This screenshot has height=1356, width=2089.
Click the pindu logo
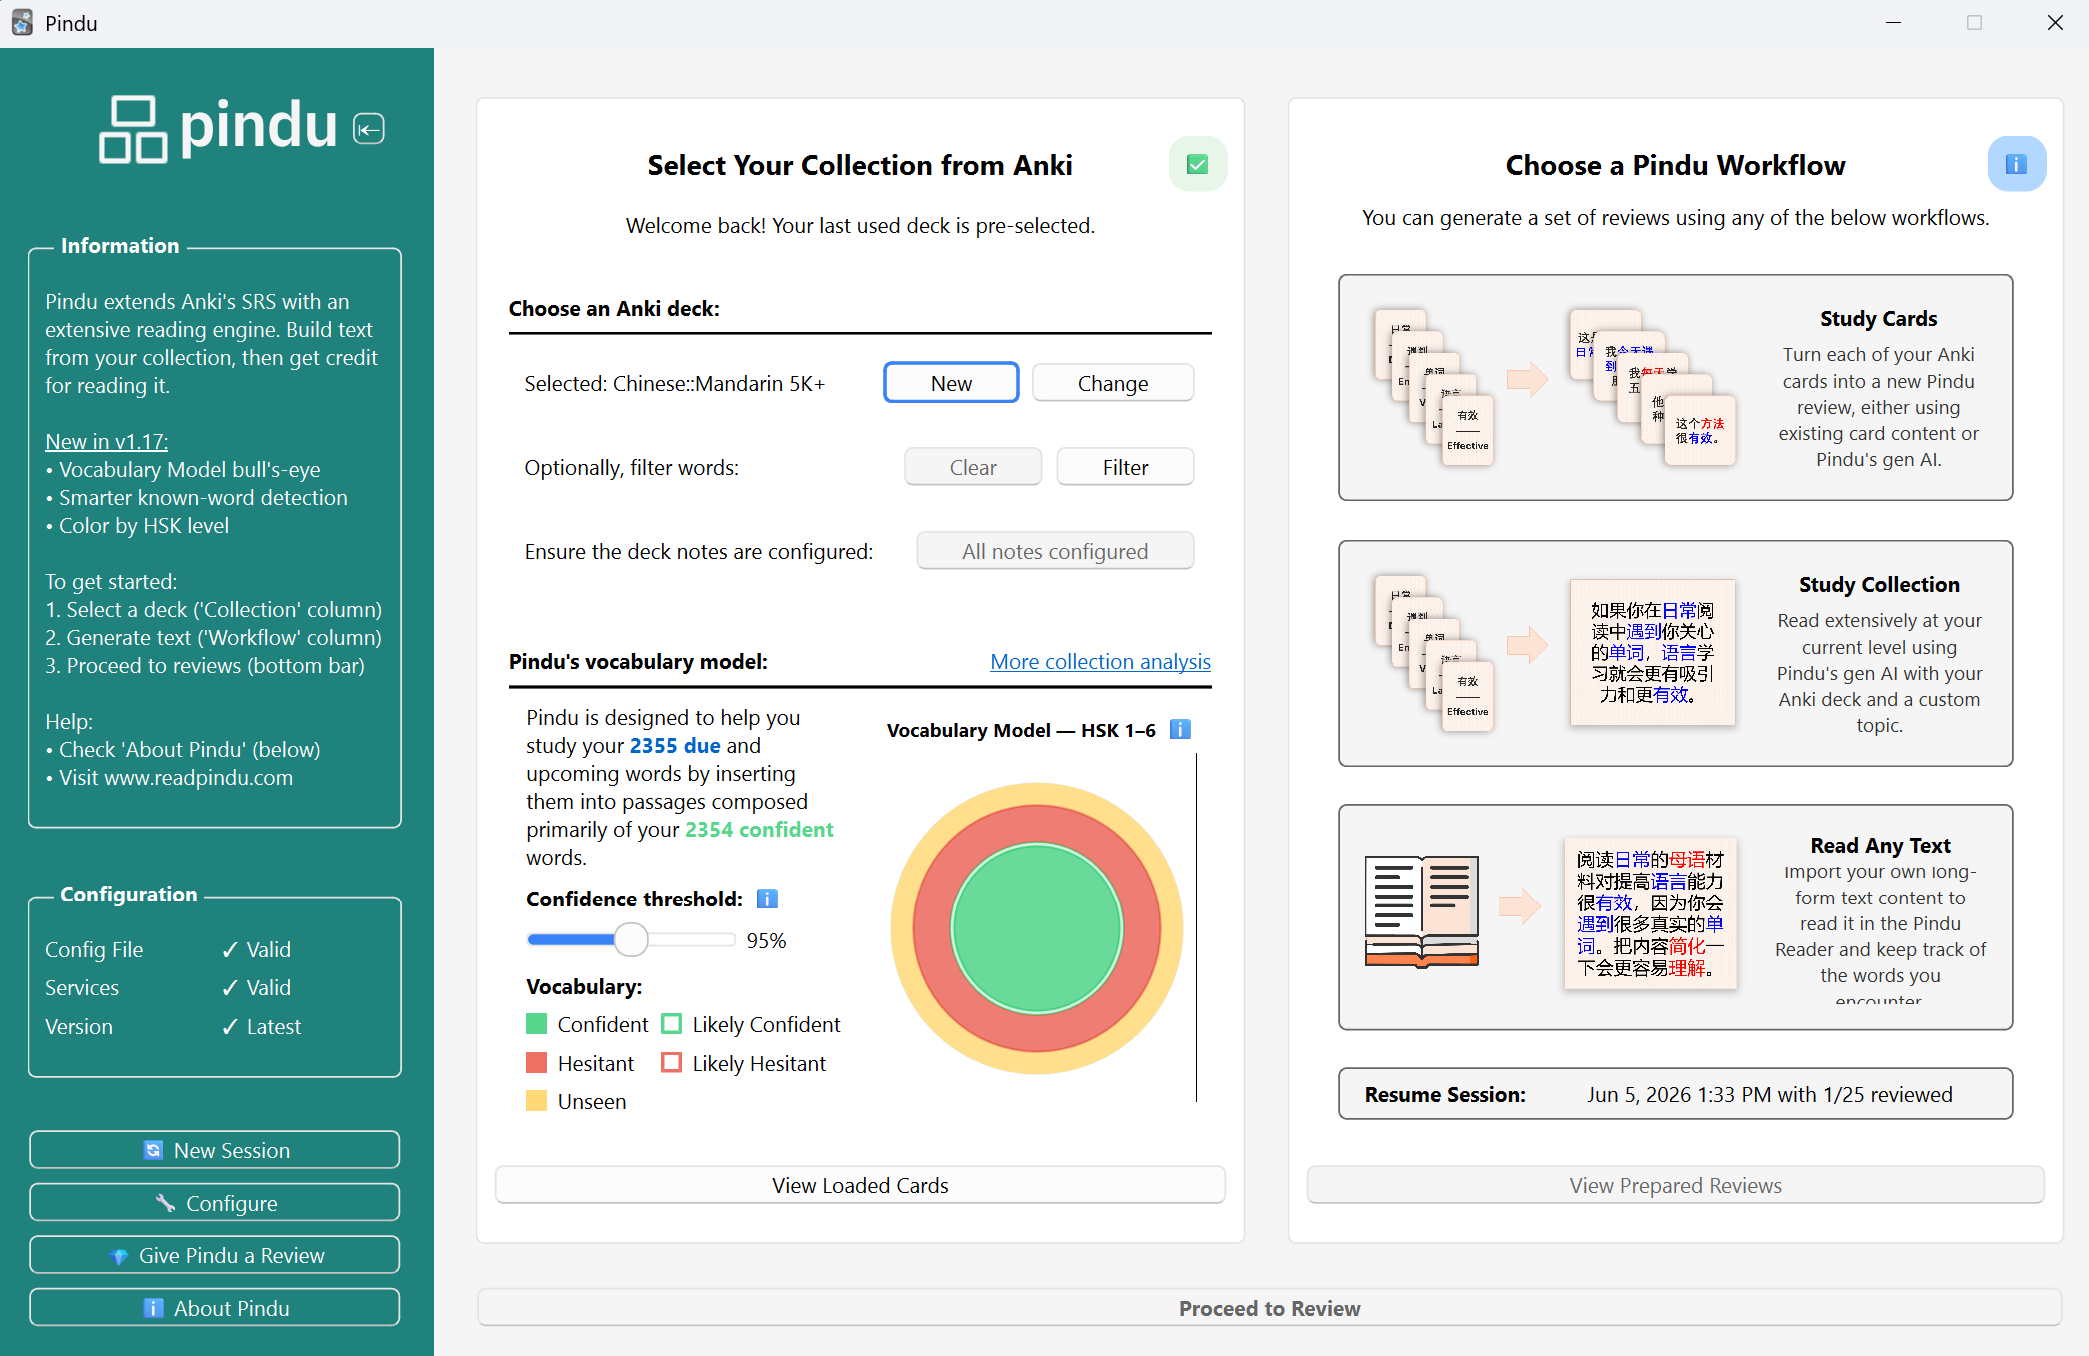pos(219,128)
